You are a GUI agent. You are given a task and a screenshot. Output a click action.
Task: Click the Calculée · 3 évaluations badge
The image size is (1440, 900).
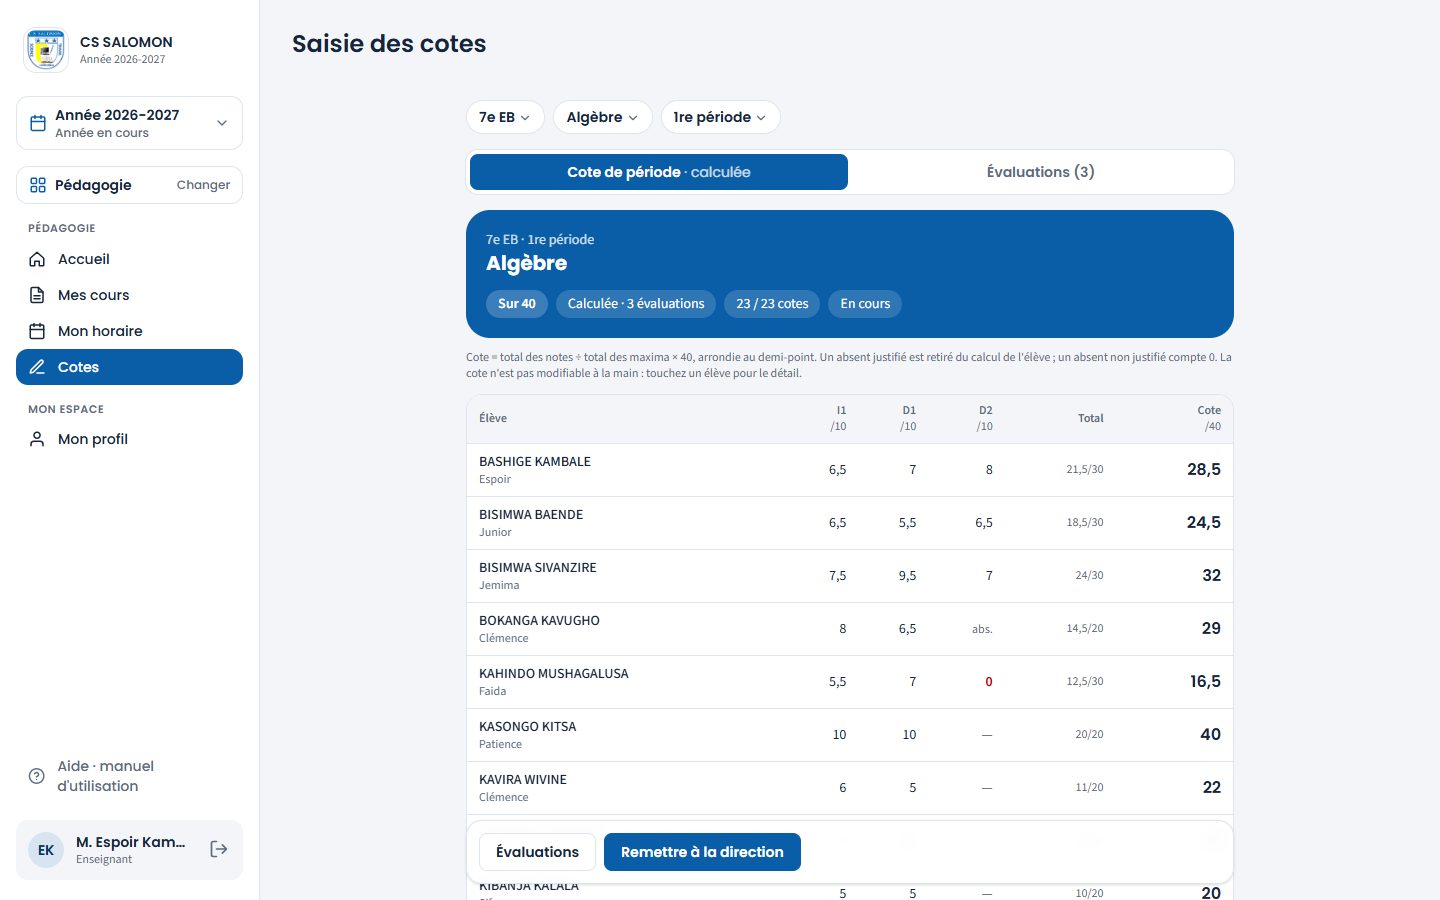pos(636,304)
